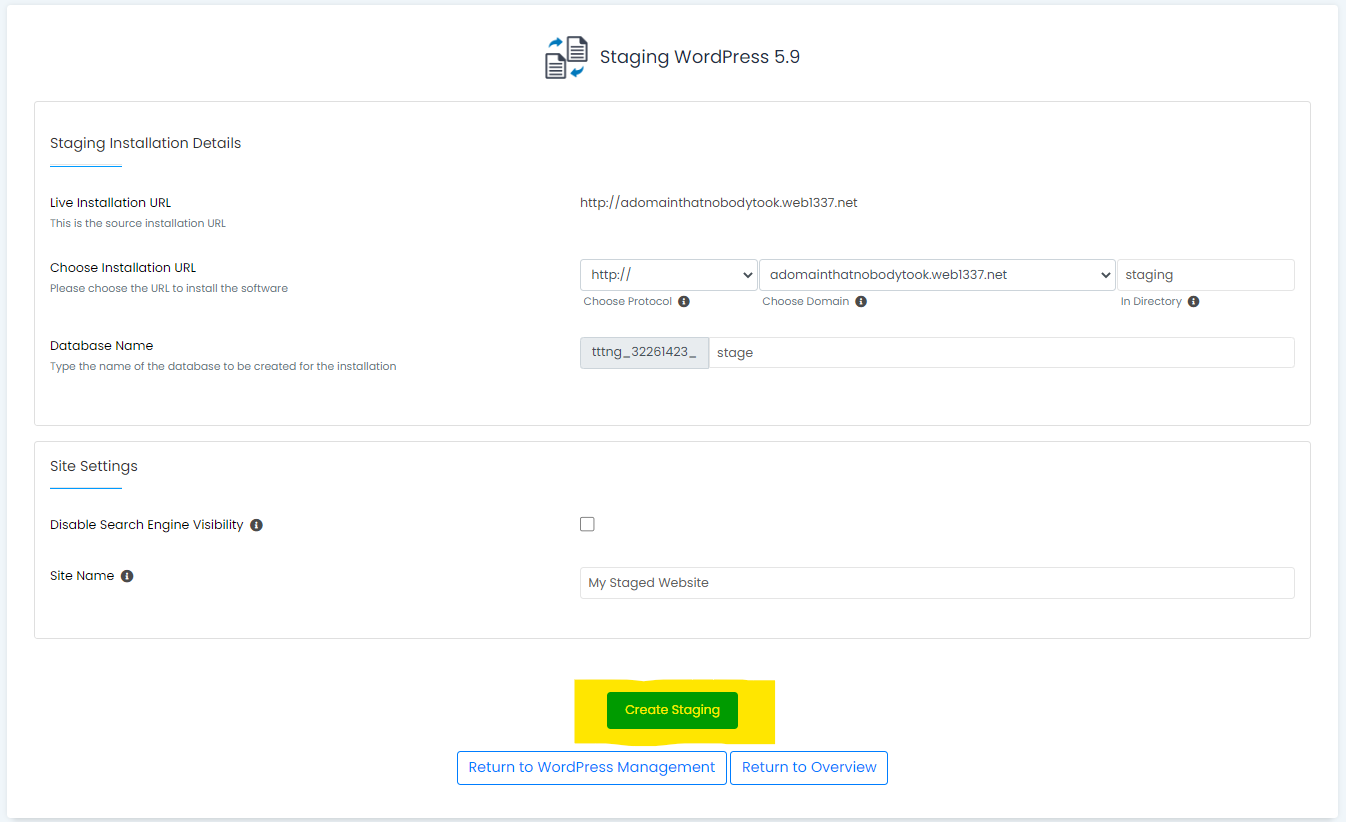The width and height of the screenshot is (1346, 822).
Task: Click info icon next to Disable Search Engine Visibility
Action: pos(256,525)
